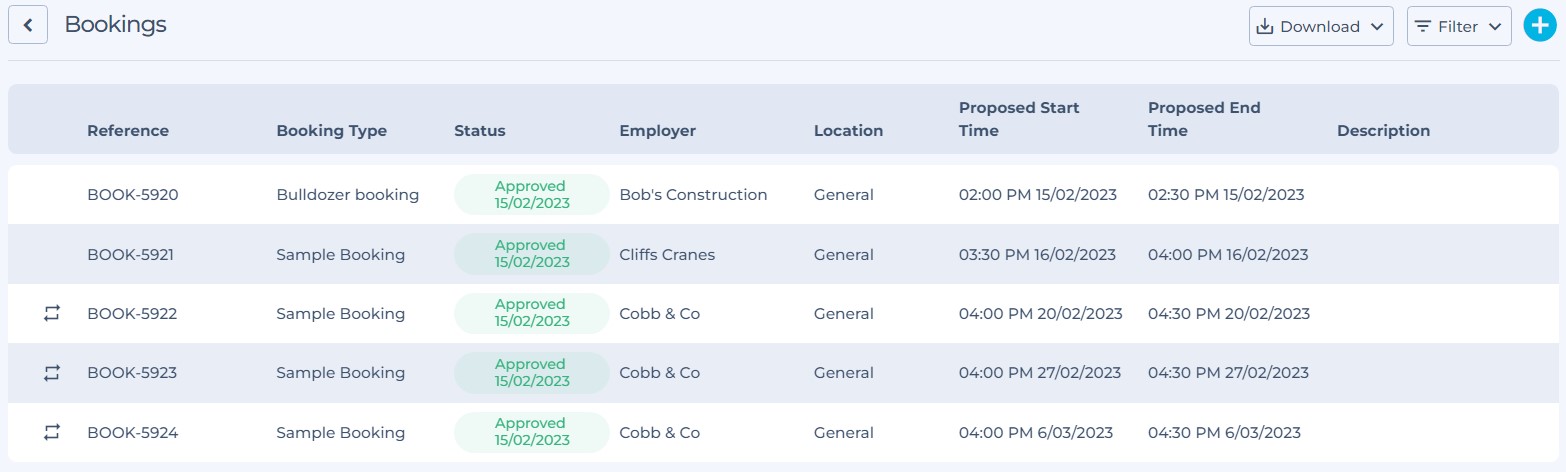Image resolution: width=1566 pixels, height=472 pixels.
Task: Click the download tray icon in Download button
Action: coord(1265,26)
